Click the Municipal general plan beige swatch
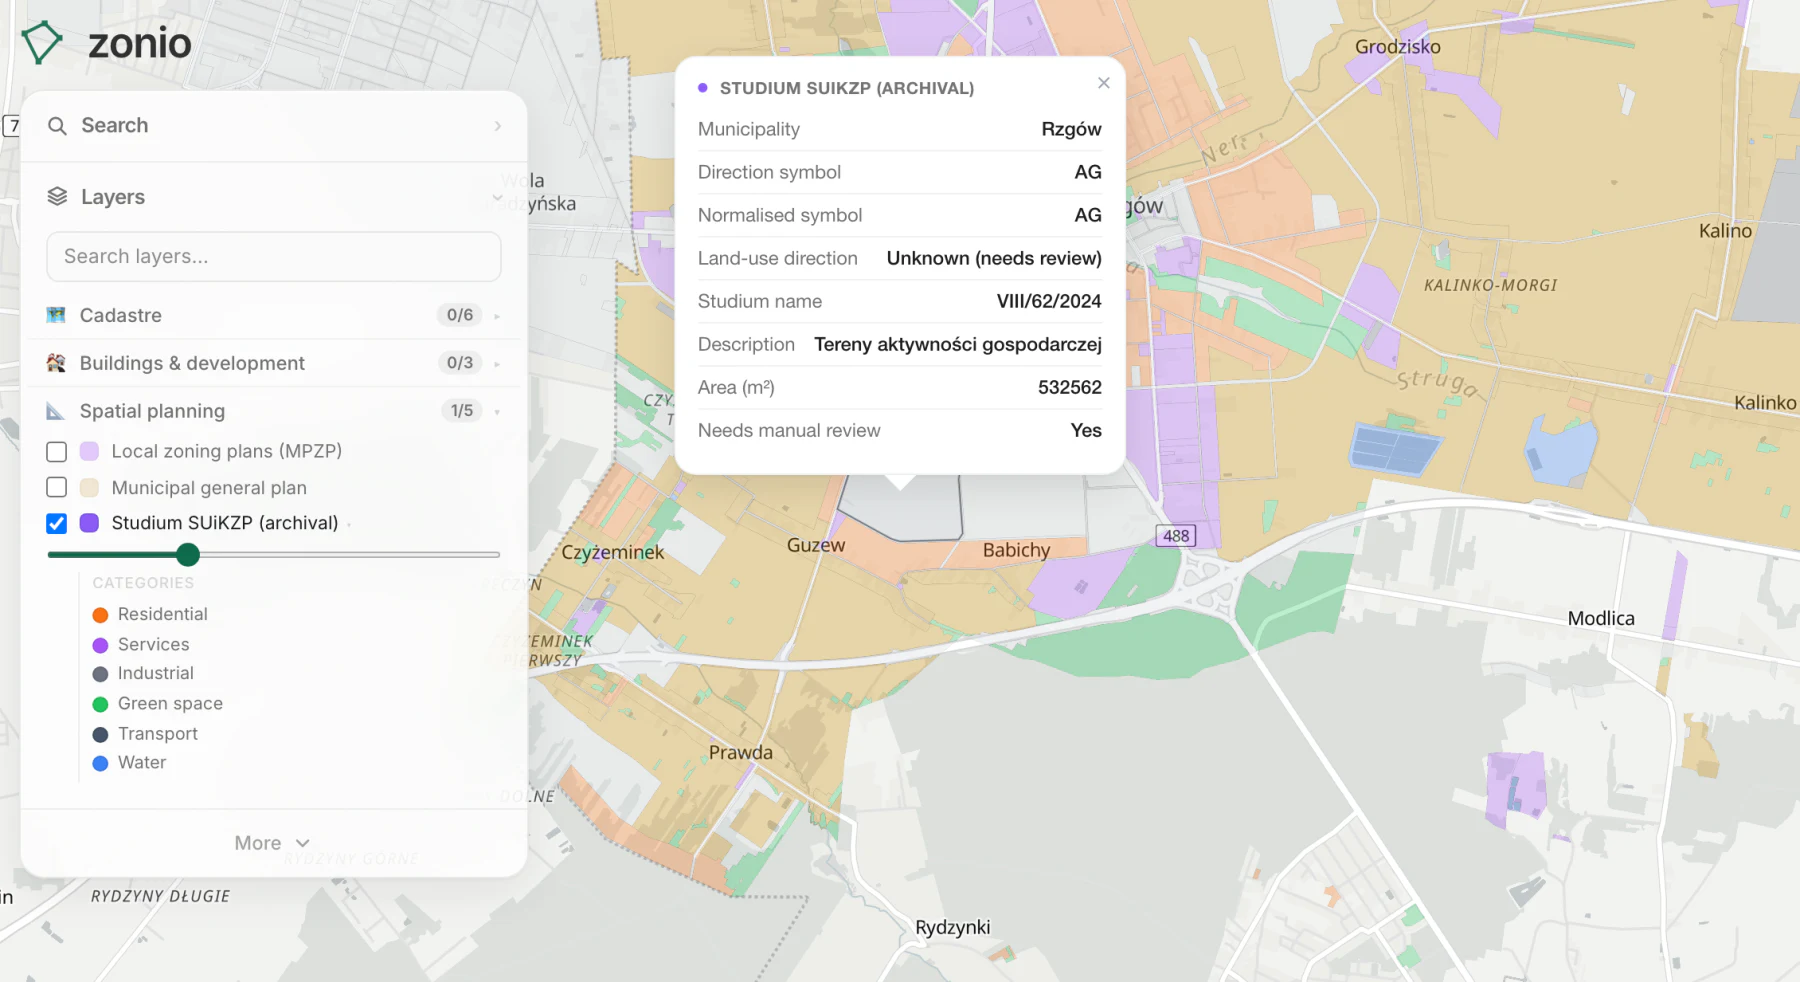 click(x=89, y=487)
